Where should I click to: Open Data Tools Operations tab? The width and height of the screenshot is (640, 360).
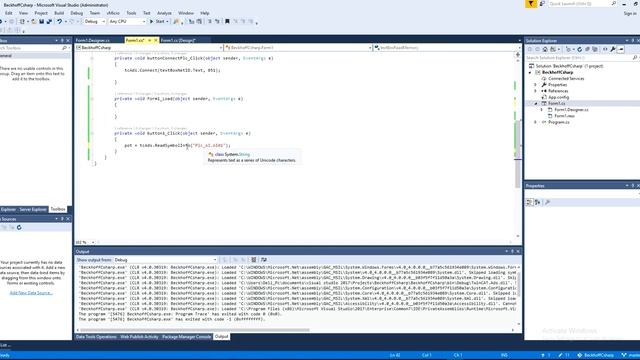pyautogui.click(x=96, y=337)
